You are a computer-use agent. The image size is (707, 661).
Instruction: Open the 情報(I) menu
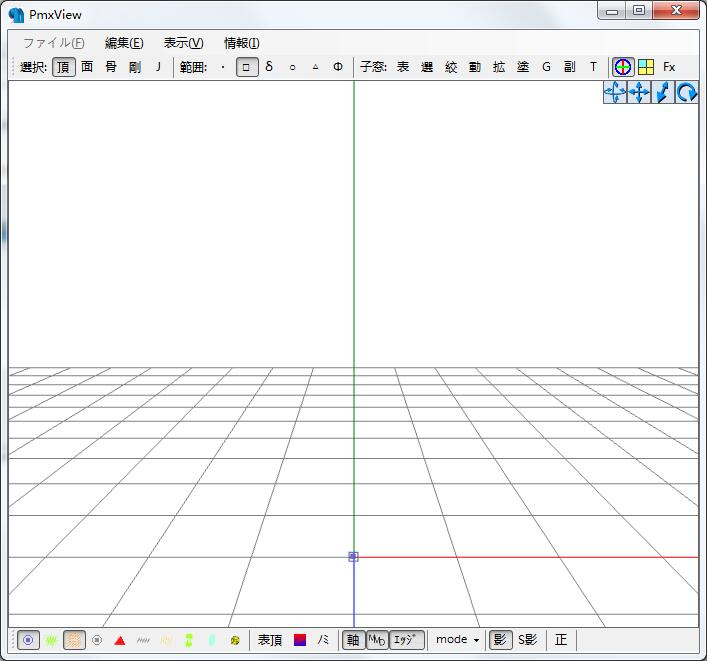(x=241, y=43)
